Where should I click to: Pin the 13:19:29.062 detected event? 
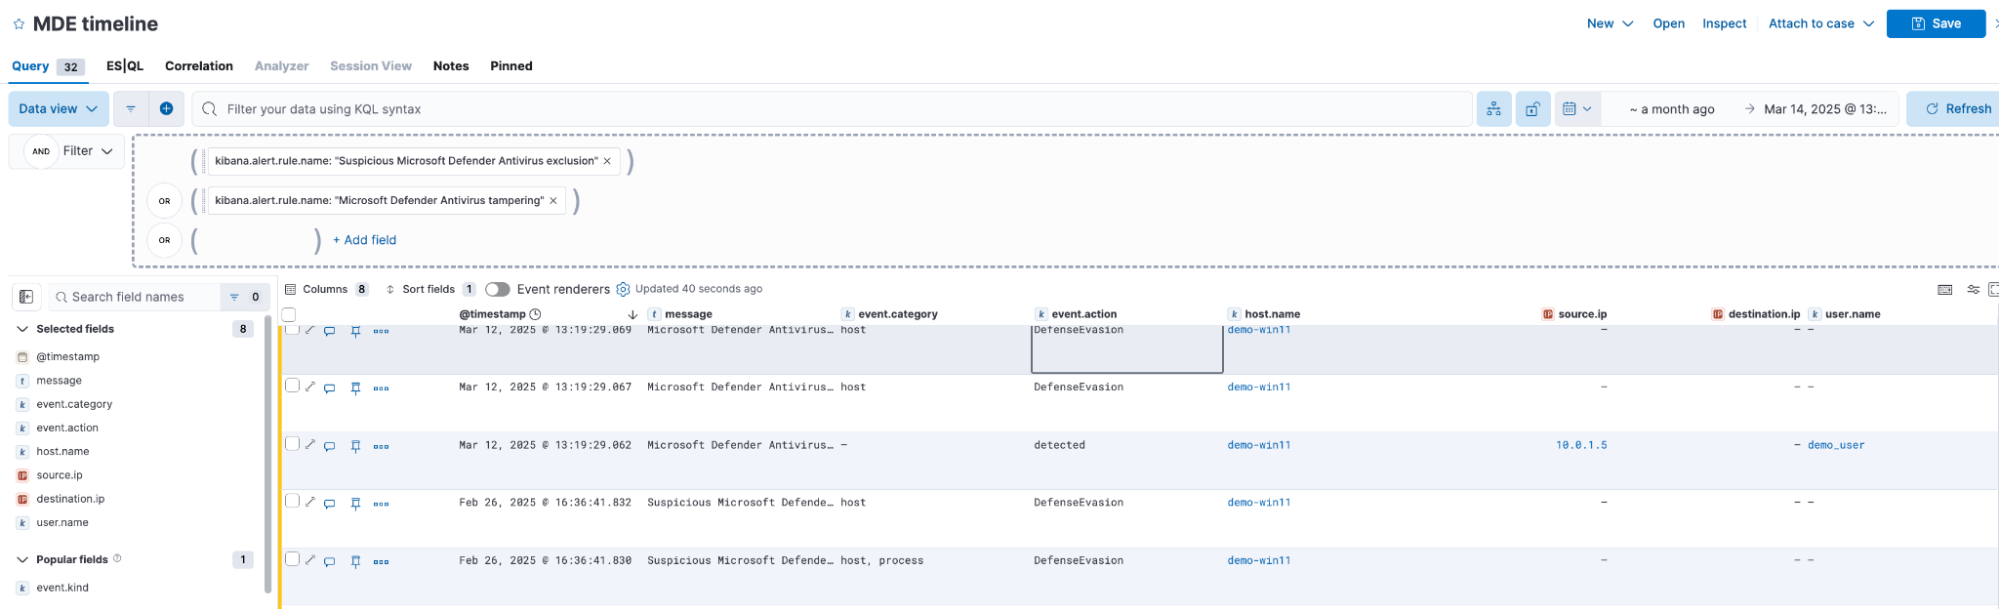pos(355,446)
